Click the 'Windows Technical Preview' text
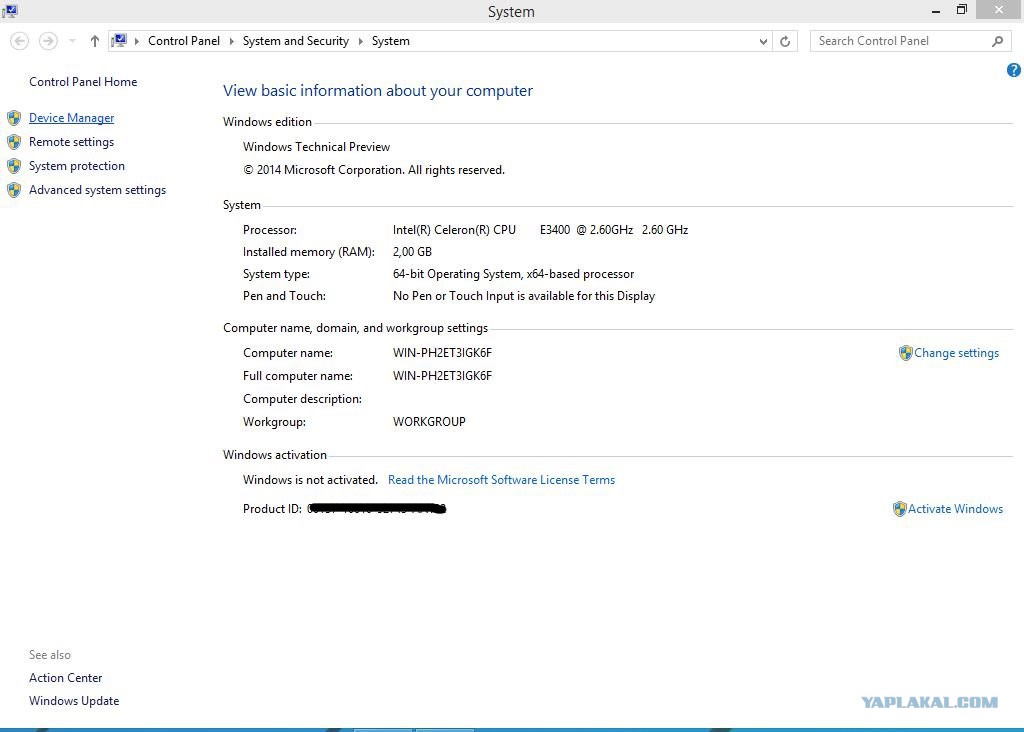 (316, 147)
